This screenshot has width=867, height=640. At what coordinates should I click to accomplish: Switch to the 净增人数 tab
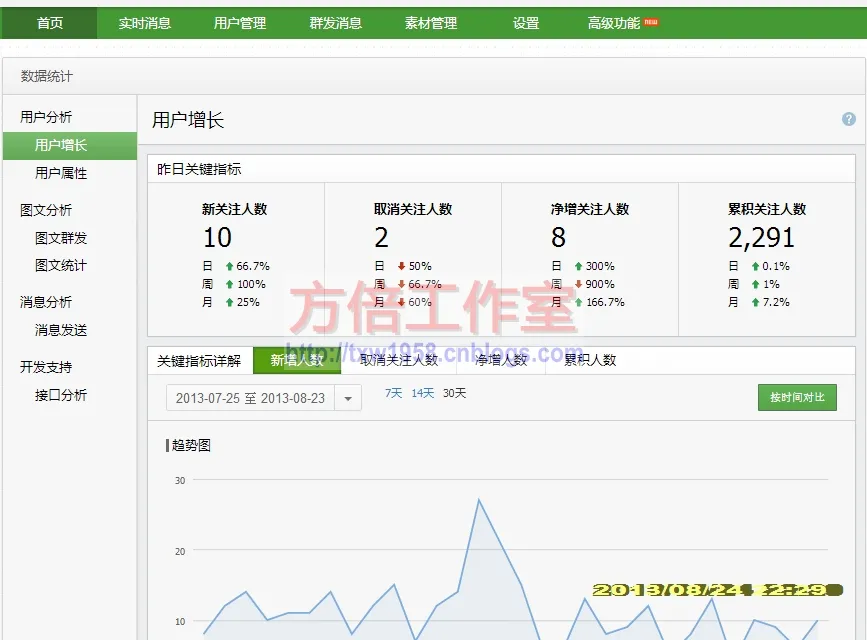(x=501, y=360)
